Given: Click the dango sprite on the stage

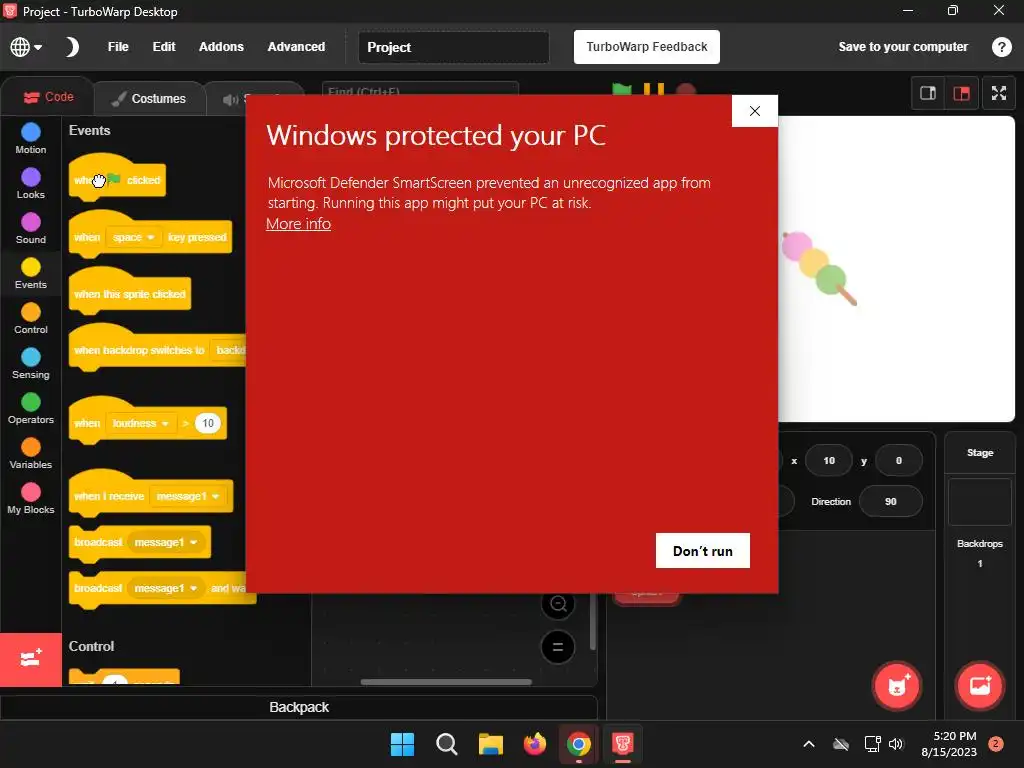Looking at the screenshot, I should click(819, 268).
